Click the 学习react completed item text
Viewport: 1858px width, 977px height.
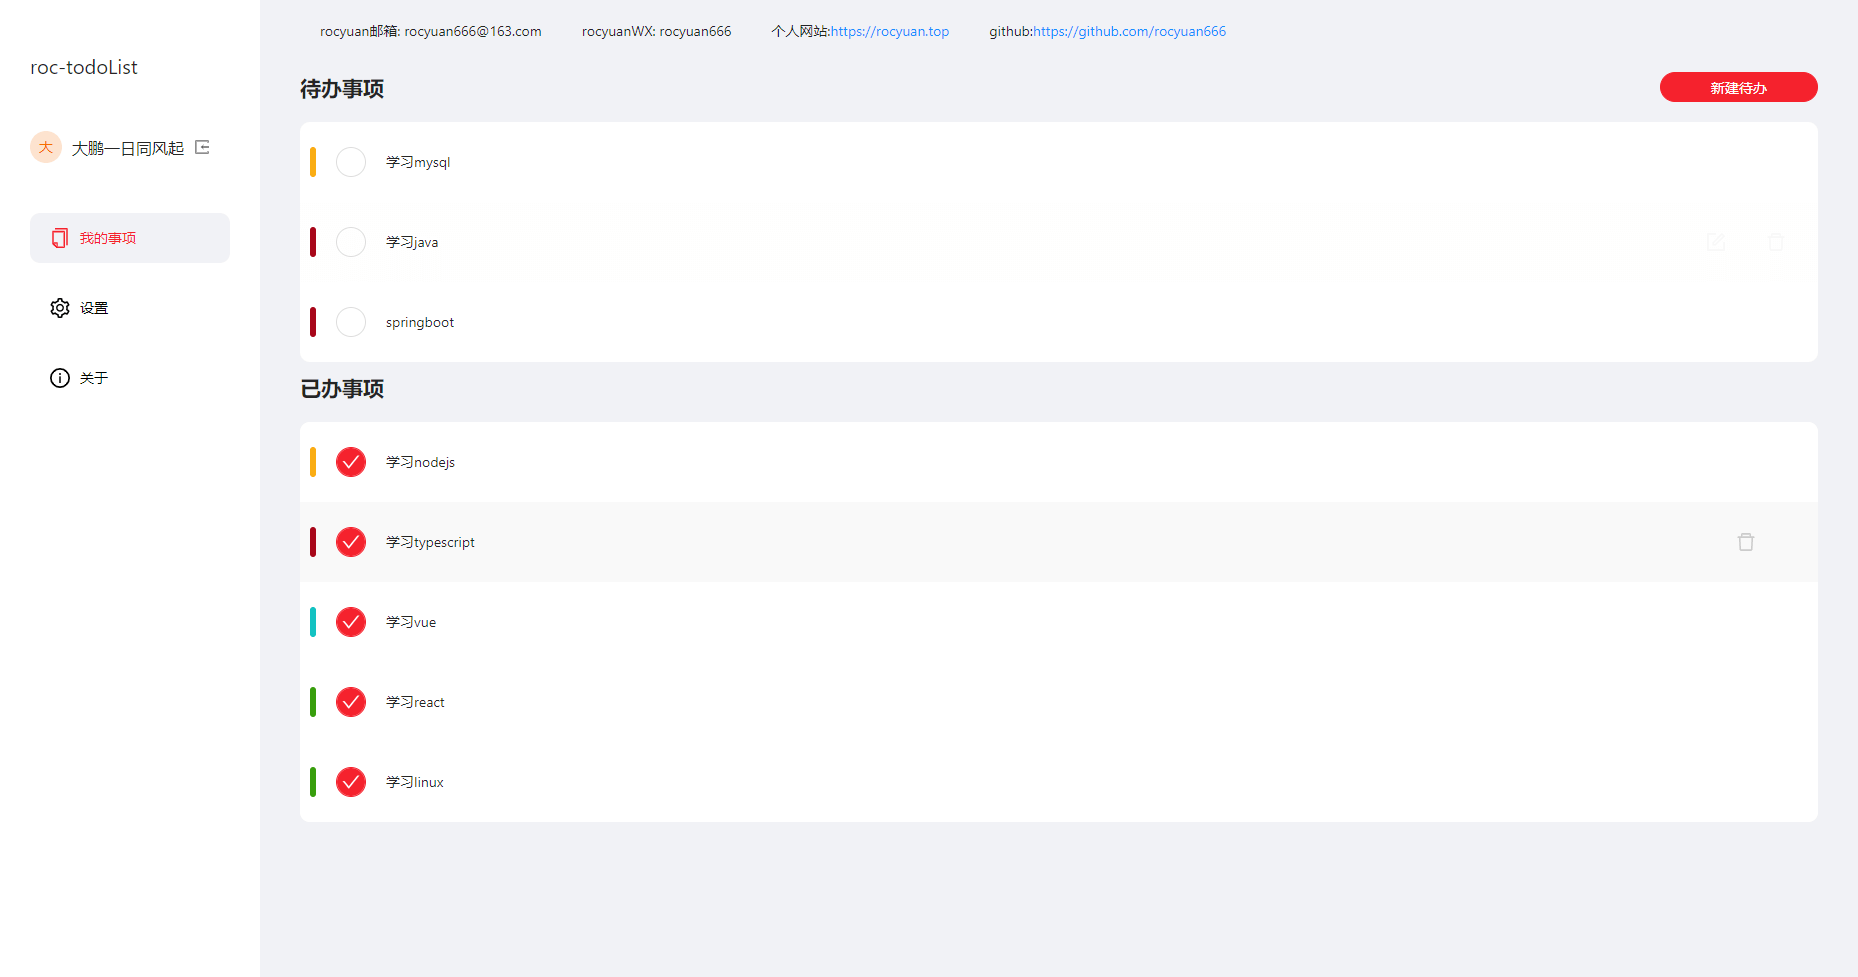(x=415, y=702)
